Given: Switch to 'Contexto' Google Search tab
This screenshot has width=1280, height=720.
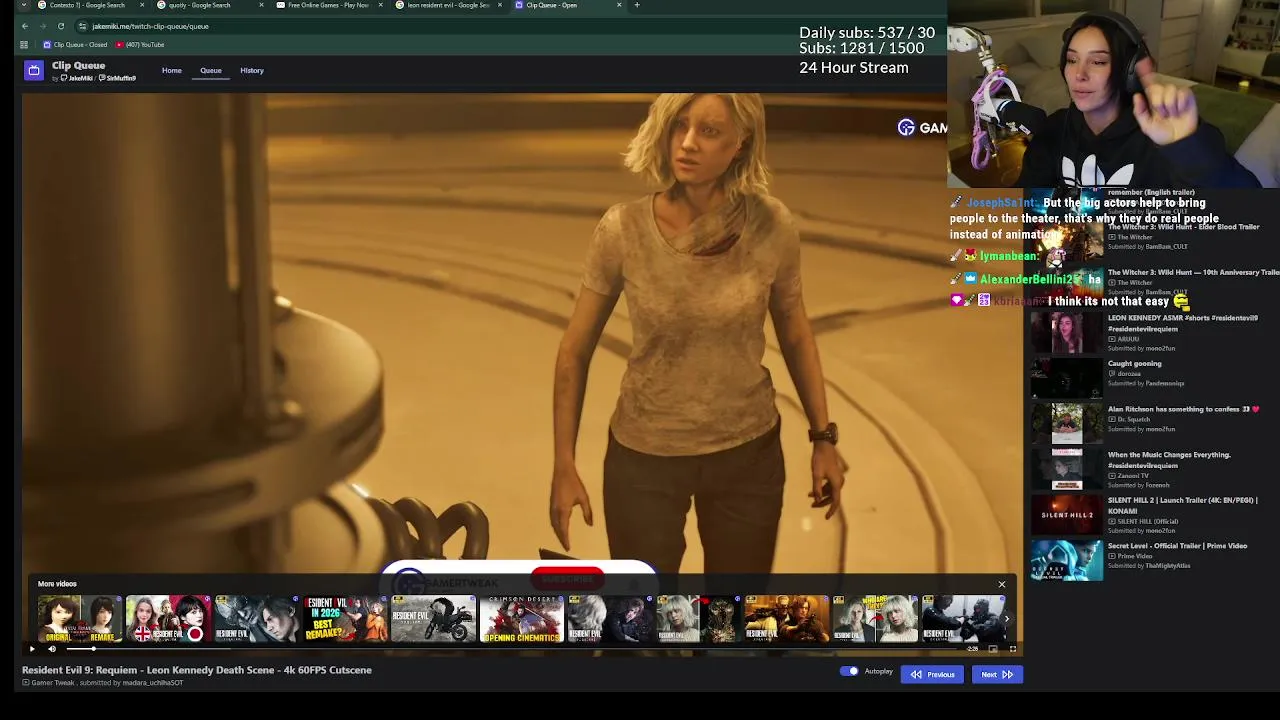Looking at the screenshot, I should 88,5.
